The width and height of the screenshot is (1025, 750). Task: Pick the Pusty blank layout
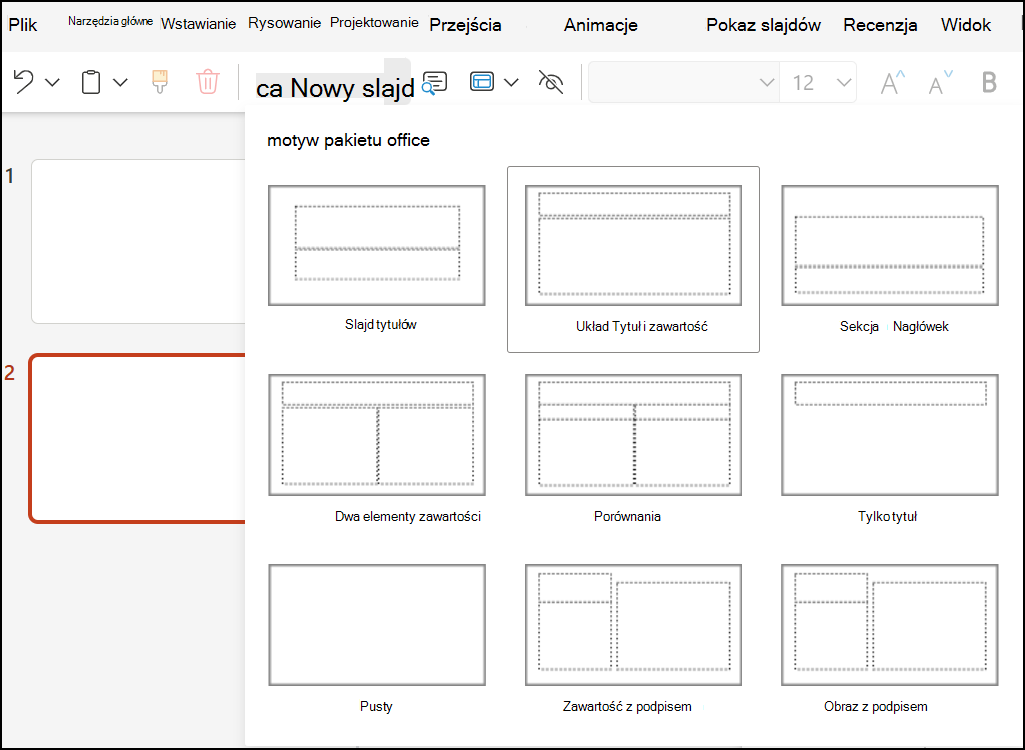point(377,625)
